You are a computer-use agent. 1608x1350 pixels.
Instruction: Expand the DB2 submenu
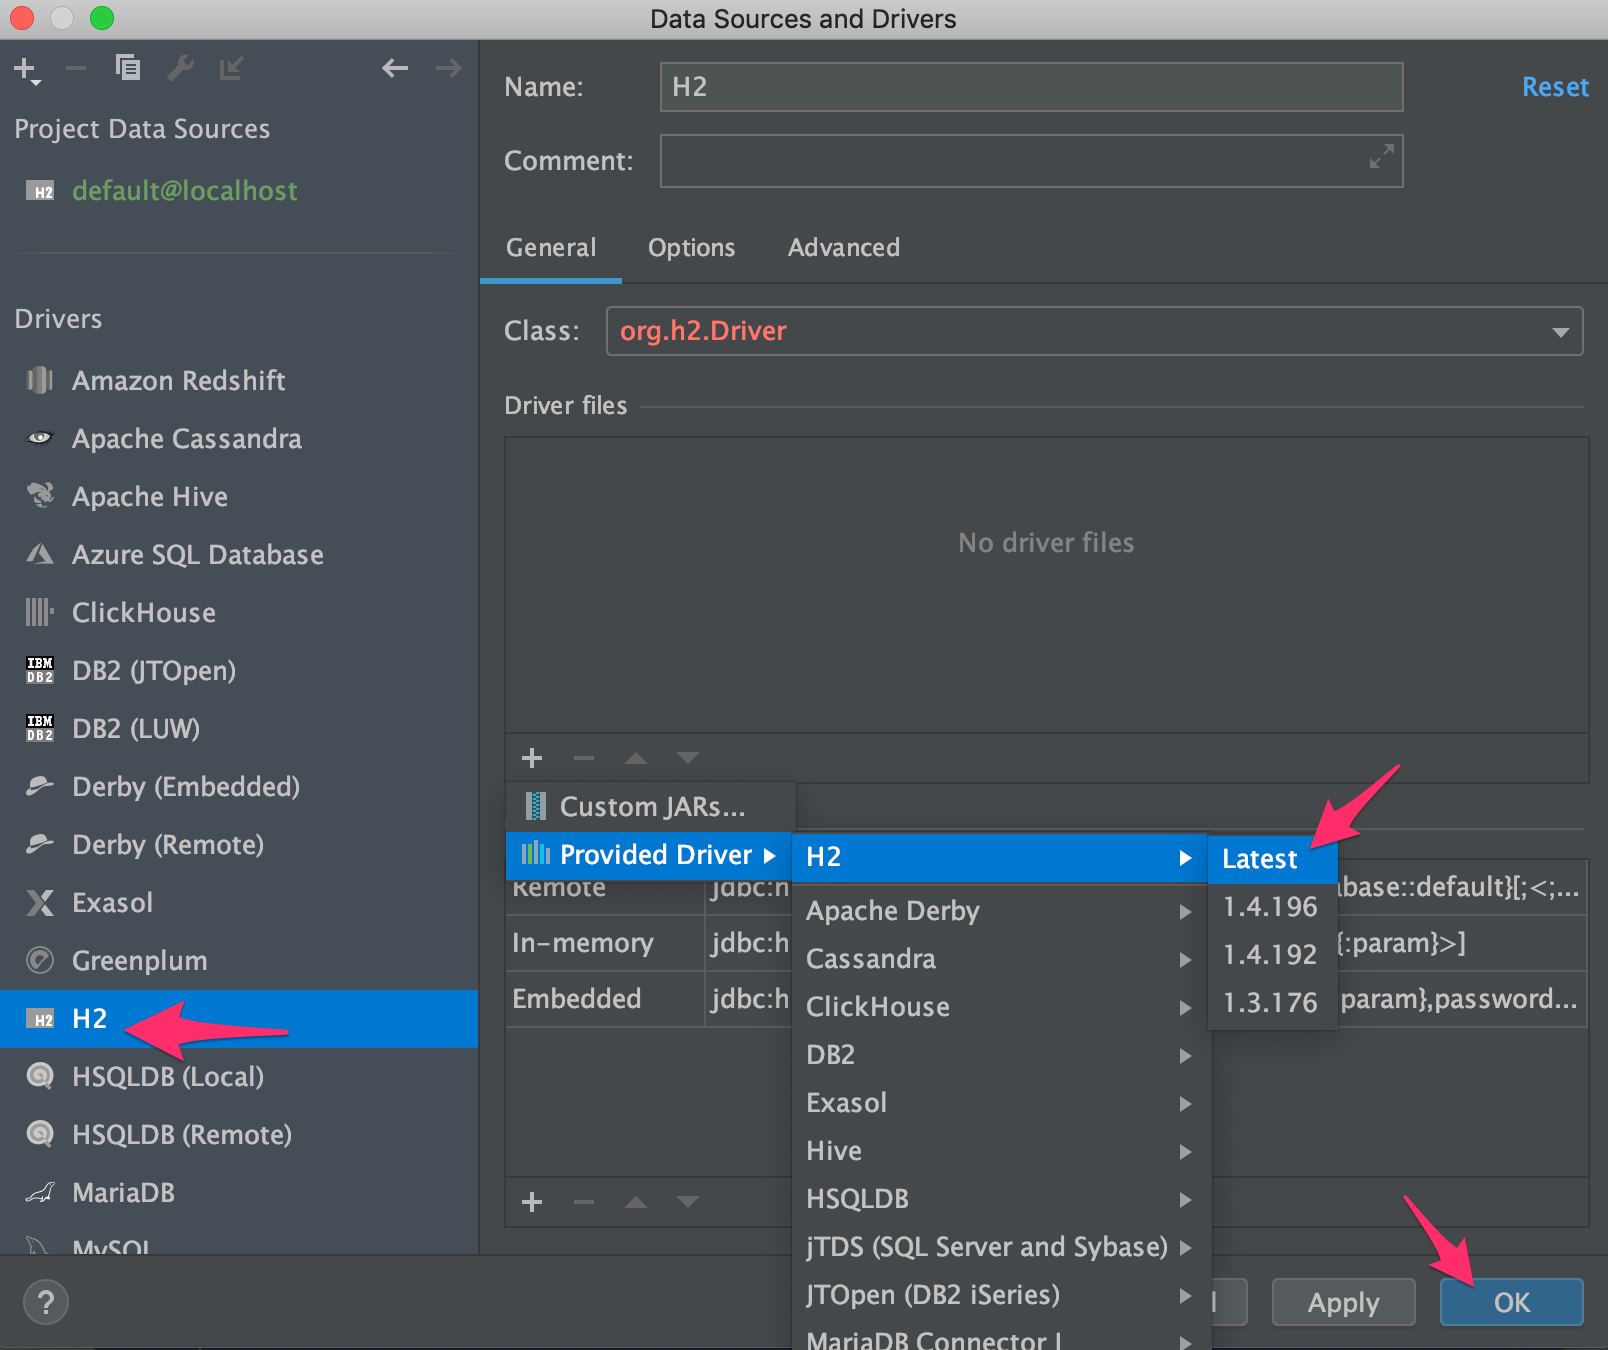(x=1002, y=1055)
